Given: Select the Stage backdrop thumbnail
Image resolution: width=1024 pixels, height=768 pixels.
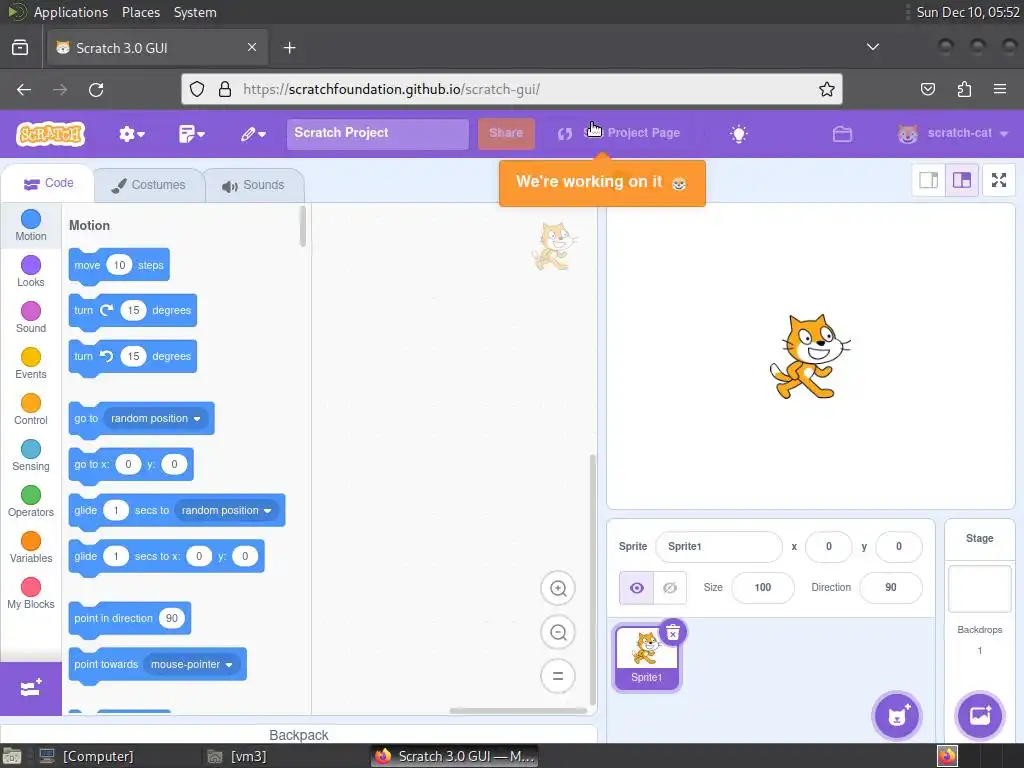Looking at the screenshot, I should [x=980, y=589].
